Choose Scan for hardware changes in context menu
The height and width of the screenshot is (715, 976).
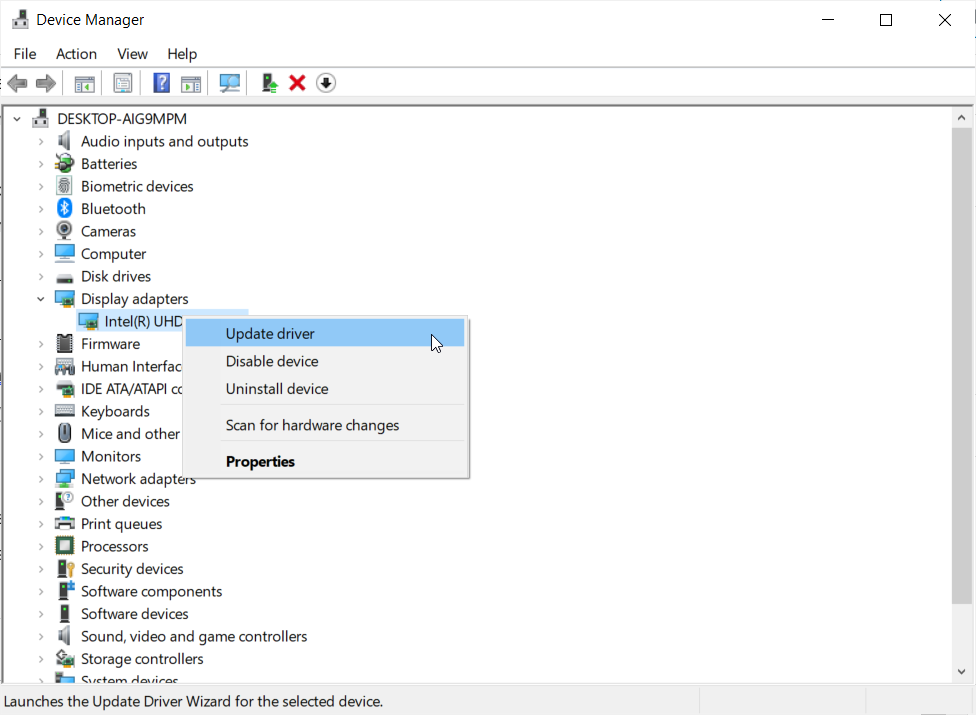[x=325, y=425]
